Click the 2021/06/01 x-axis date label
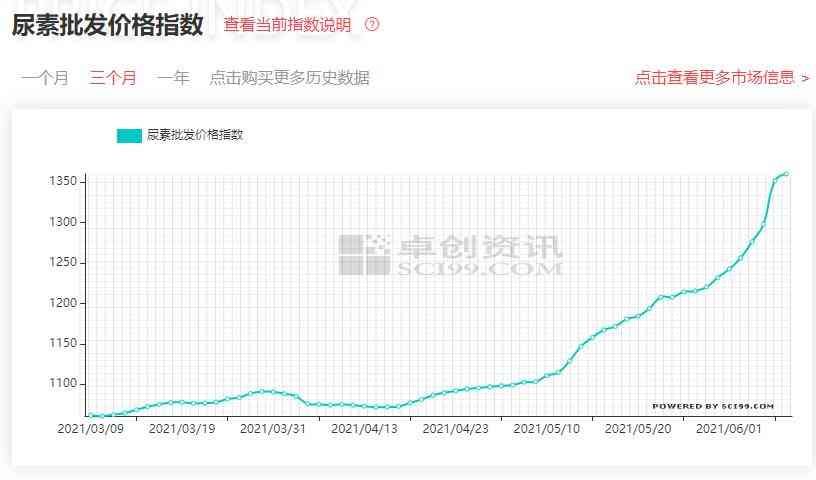Image resolution: width=816 pixels, height=480 pixels. click(729, 429)
